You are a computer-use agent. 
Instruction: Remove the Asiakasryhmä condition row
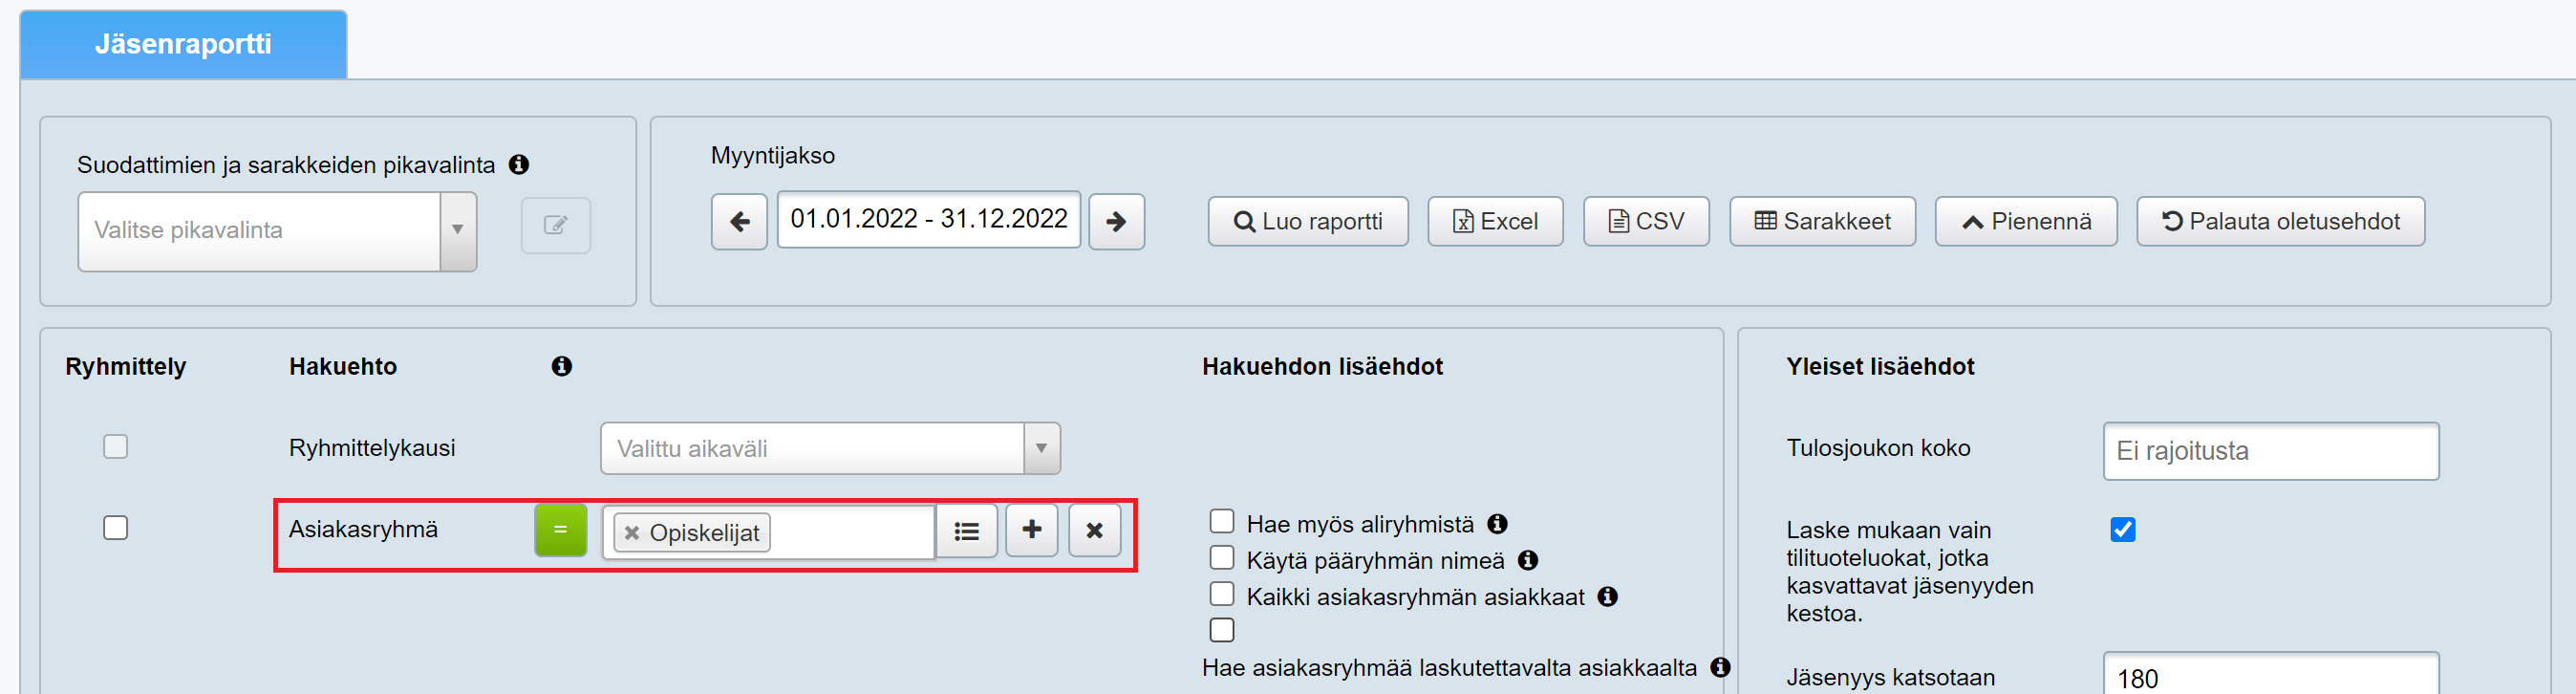(x=1094, y=530)
